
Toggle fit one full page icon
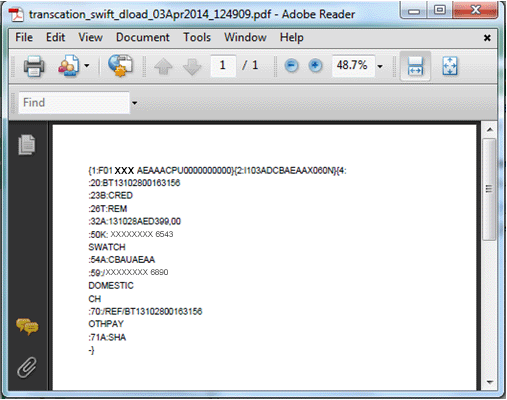[x=450, y=66]
